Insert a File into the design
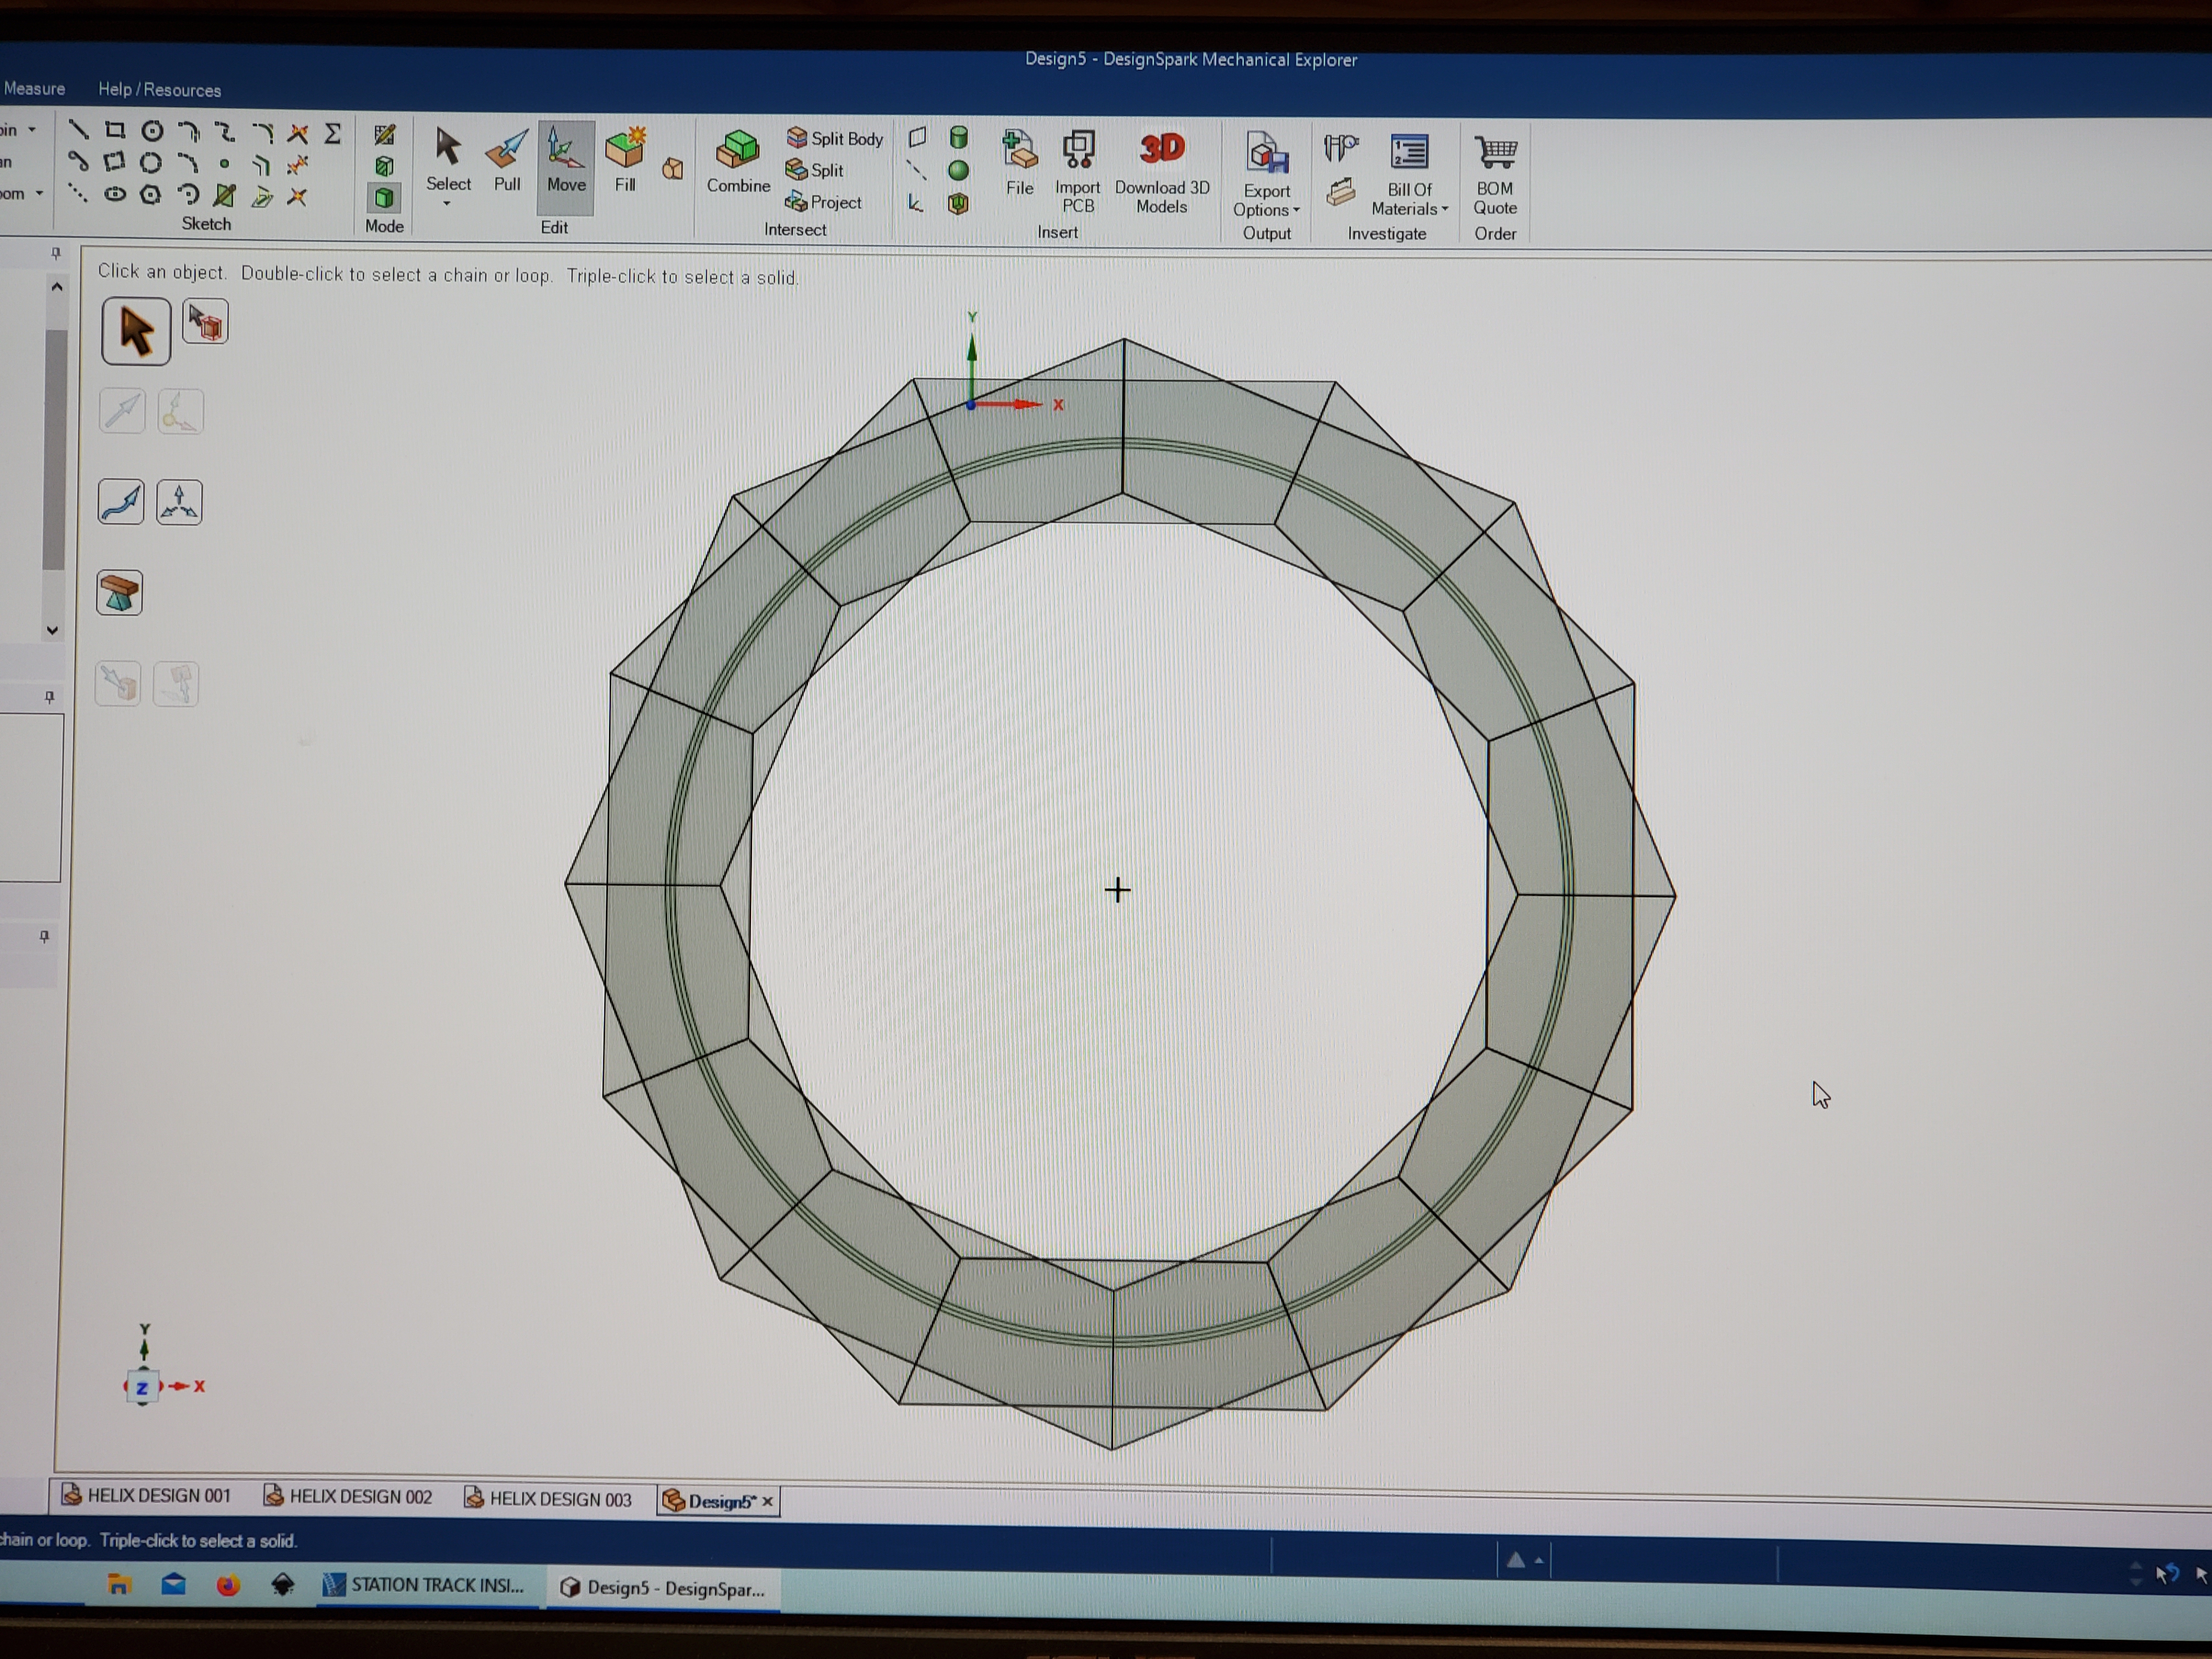This screenshot has width=2212, height=1659. pos(1020,163)
